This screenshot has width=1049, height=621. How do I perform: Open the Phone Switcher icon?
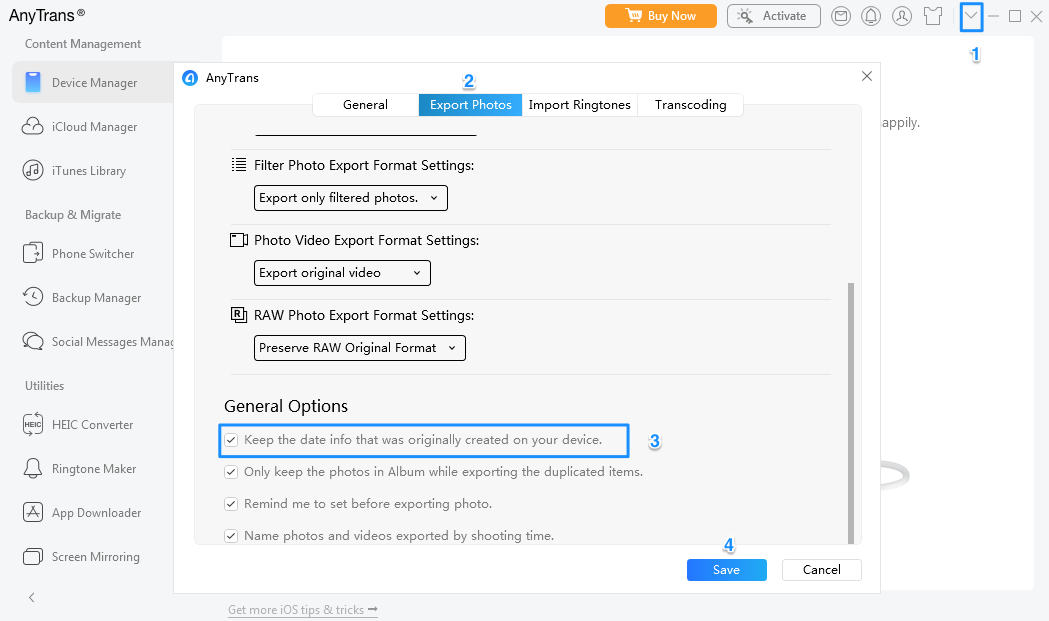point(33,254)
